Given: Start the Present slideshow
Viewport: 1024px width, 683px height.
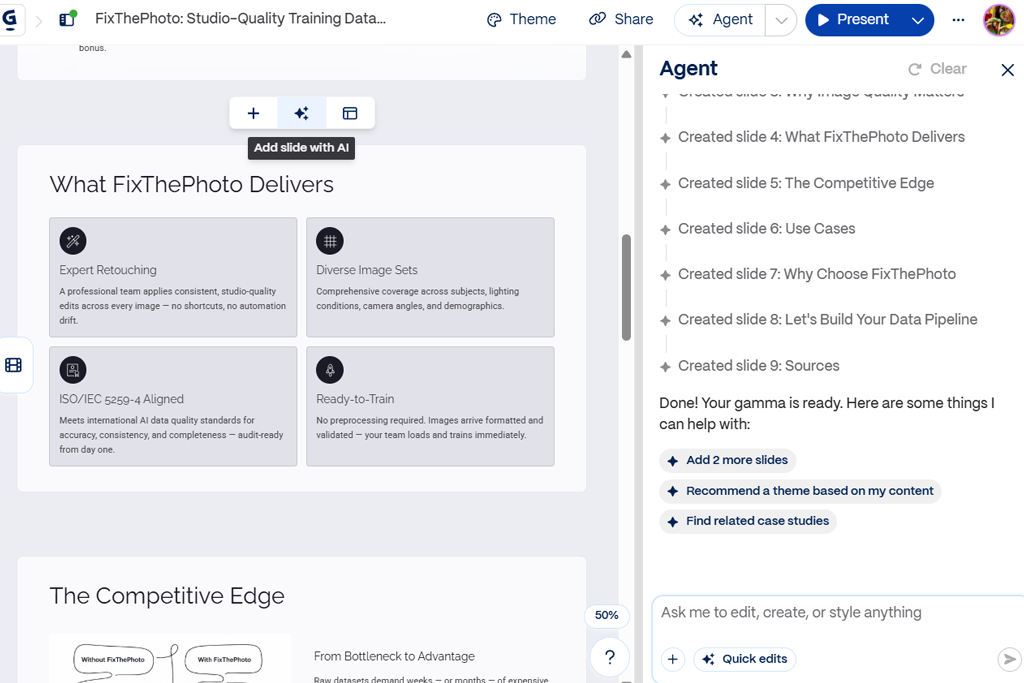Looking at the screenshot, I should [854, 20].
